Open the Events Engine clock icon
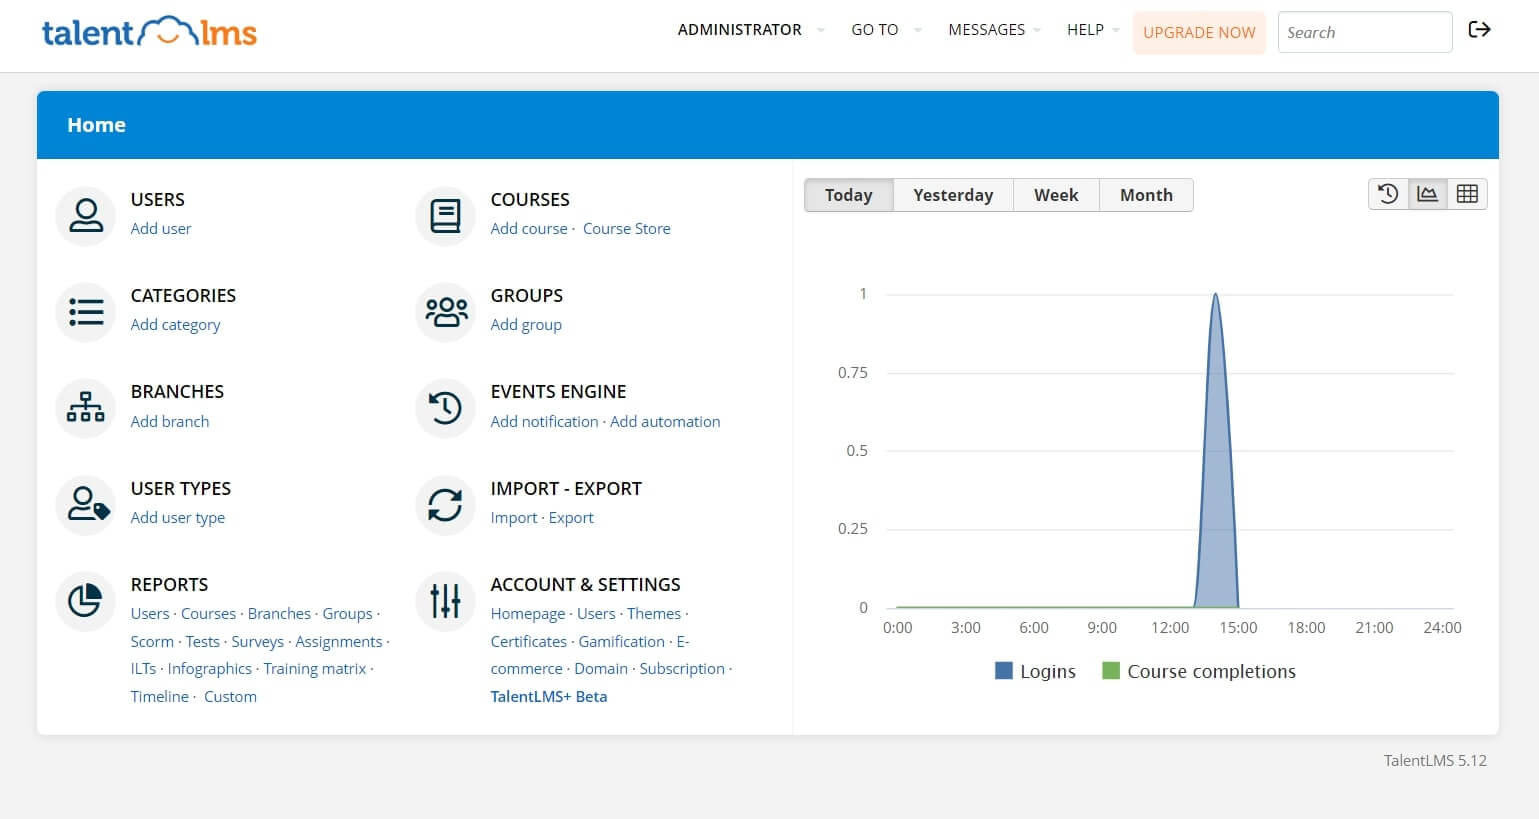 pos(445,408)
